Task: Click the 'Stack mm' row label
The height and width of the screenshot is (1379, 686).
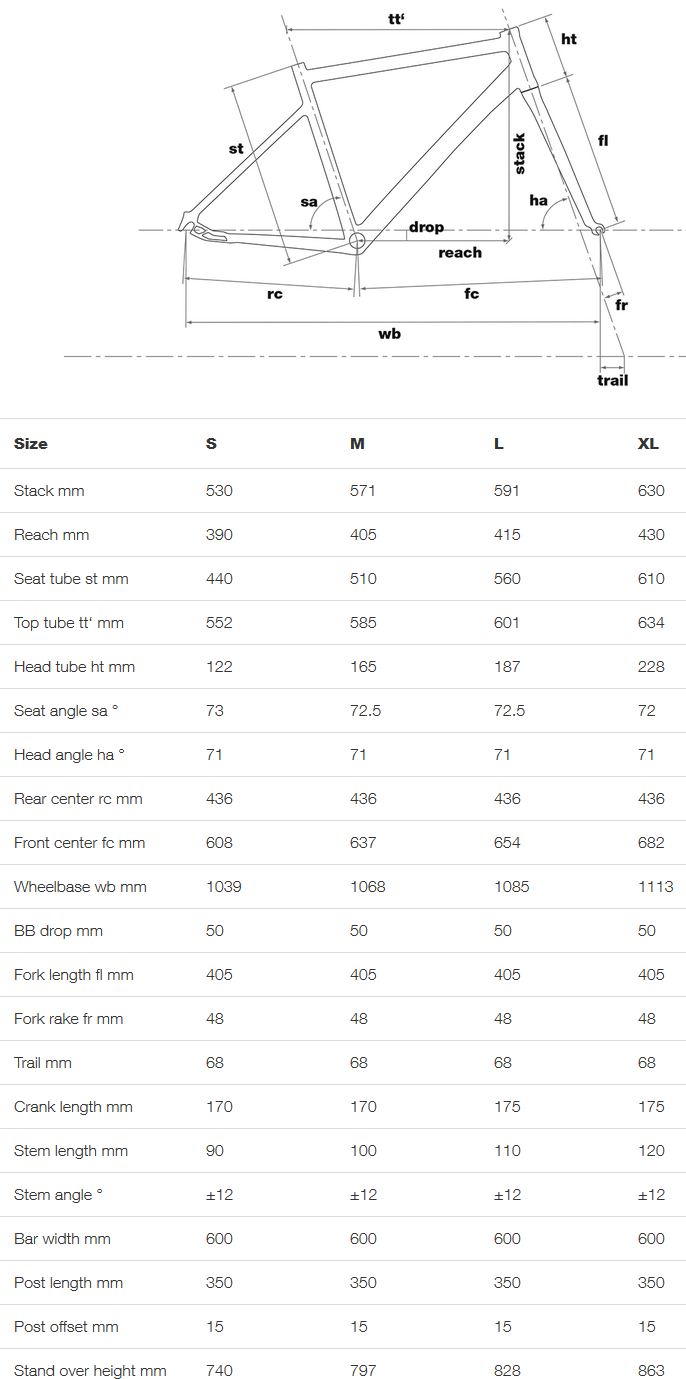Action: point(49,491)
